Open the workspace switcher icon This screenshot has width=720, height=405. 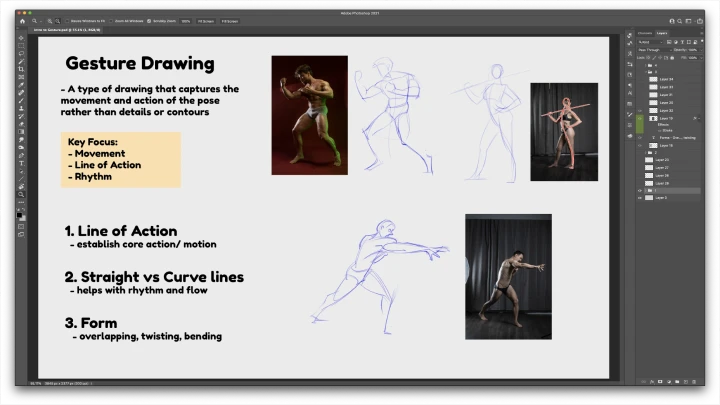tap(688, 21)
